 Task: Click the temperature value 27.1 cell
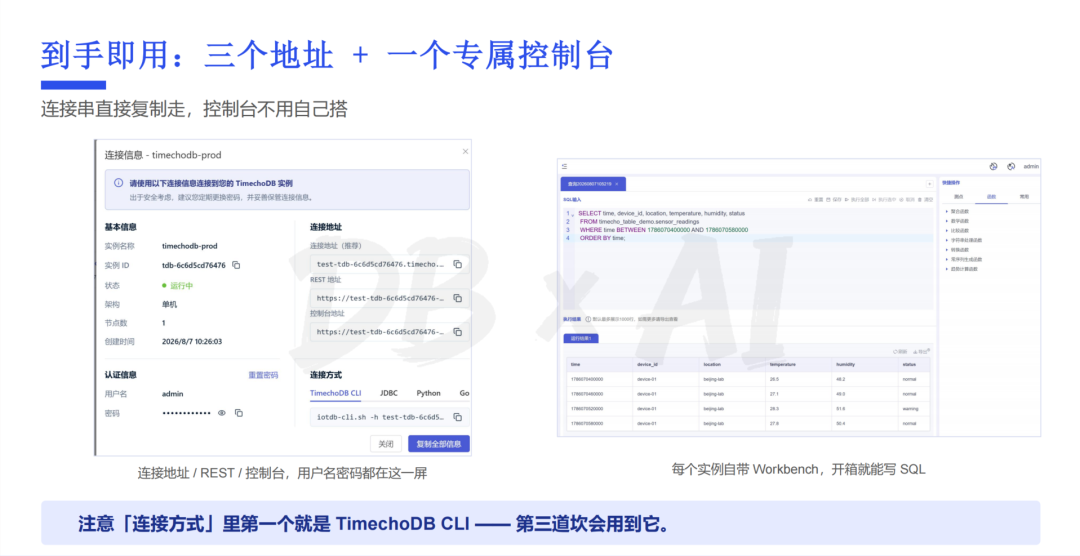[798, 394]
